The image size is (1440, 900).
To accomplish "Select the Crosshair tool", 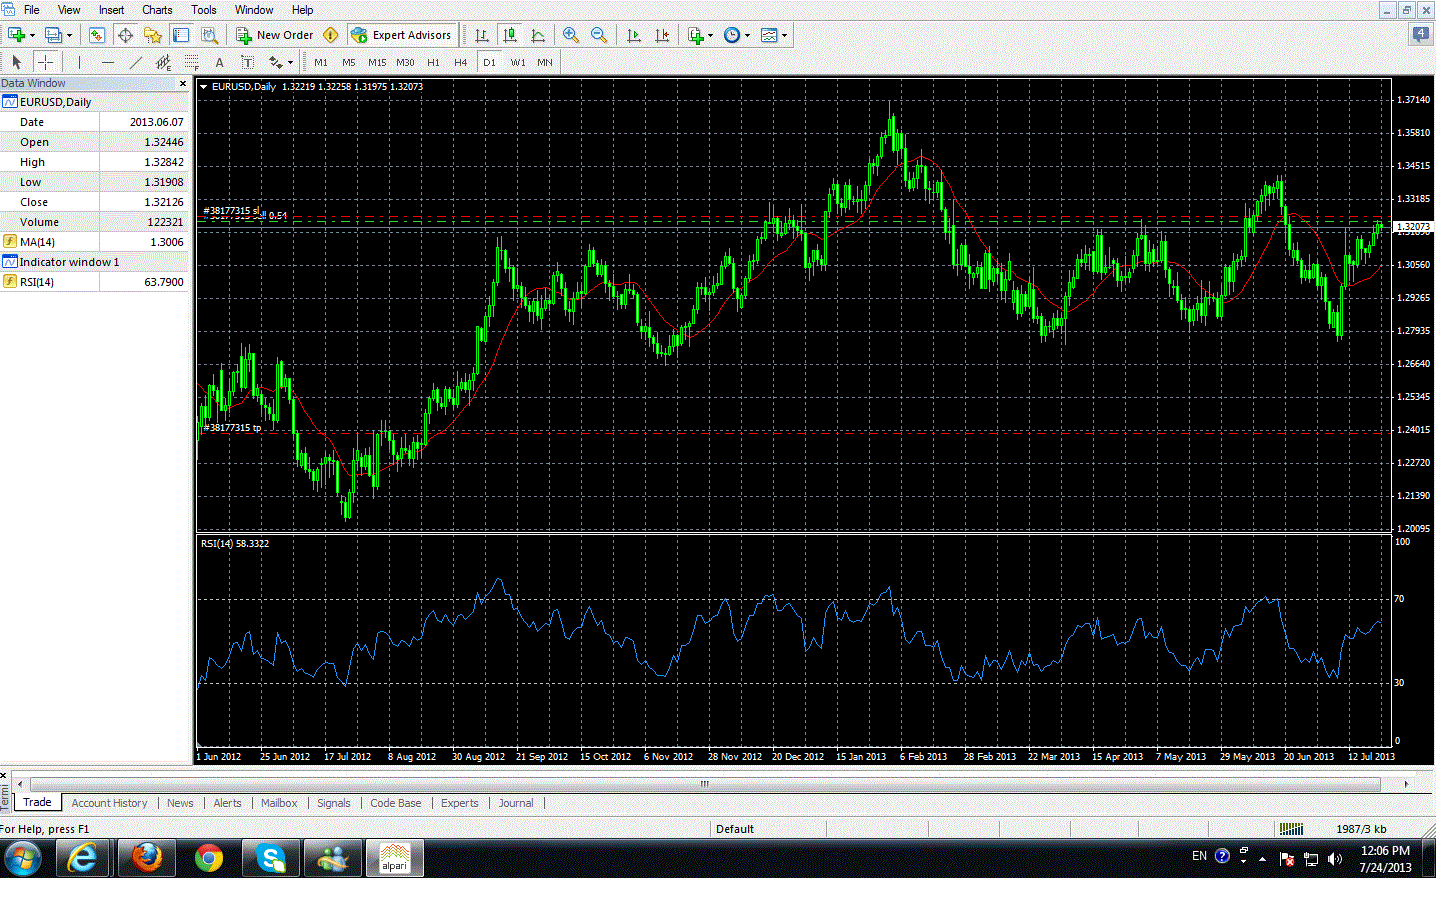I will coord(45,62).
